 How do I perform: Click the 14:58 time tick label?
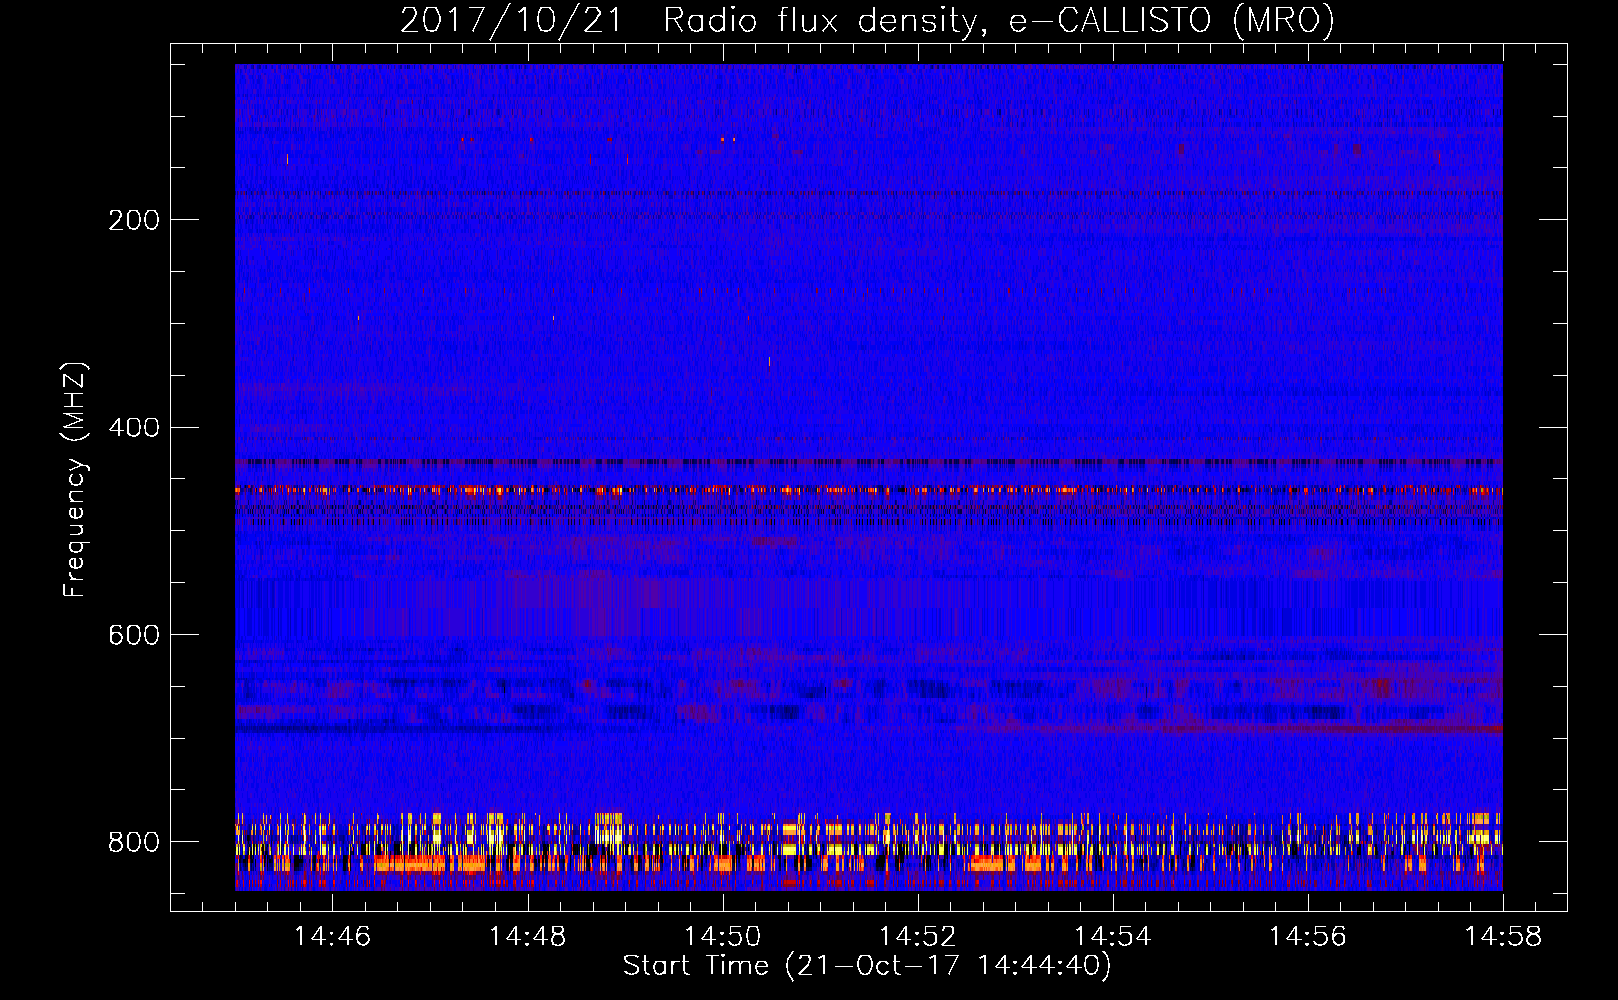point(1503,936)
